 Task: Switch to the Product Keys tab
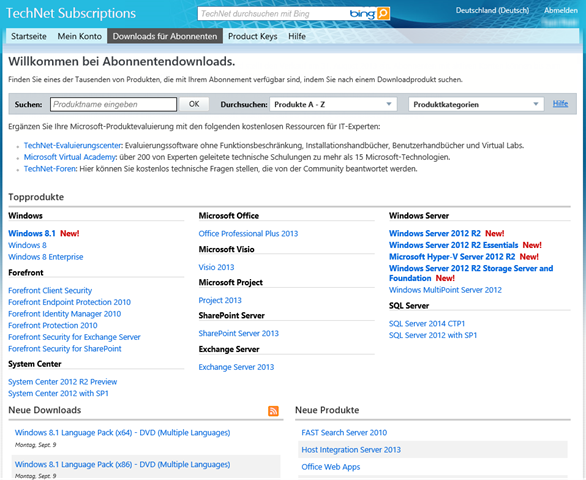253,36
